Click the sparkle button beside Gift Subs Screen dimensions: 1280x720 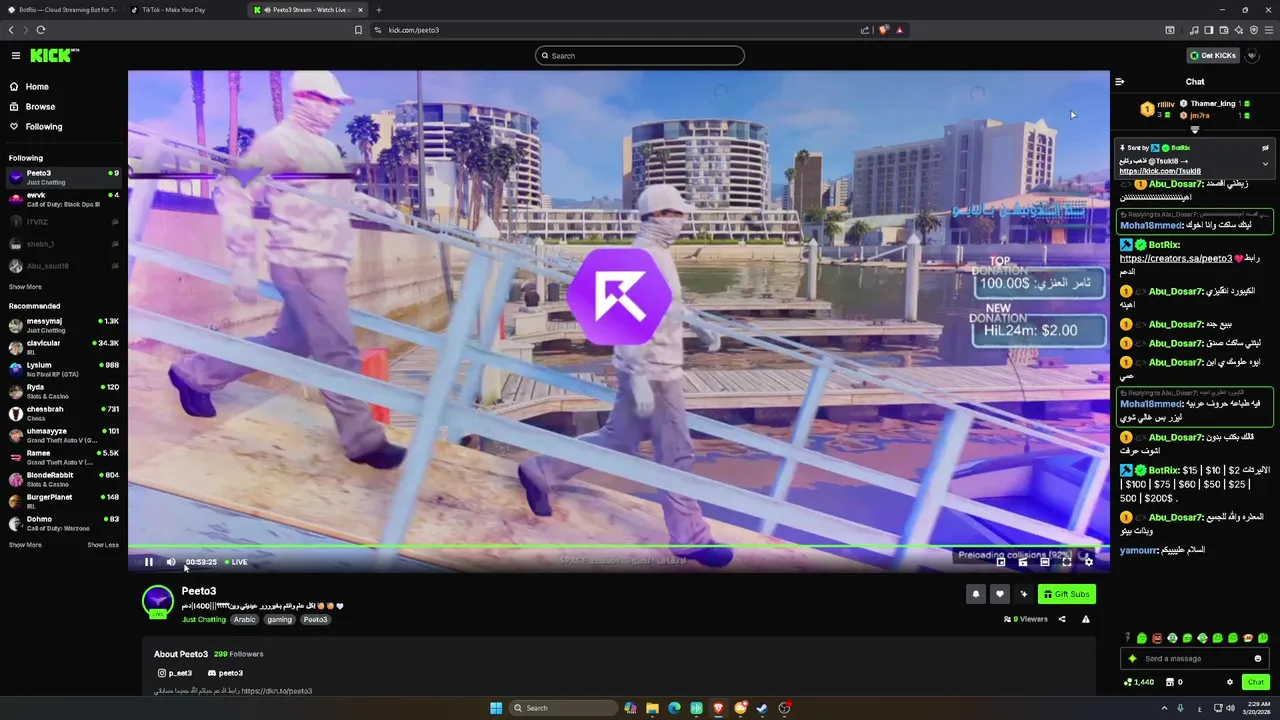click(1023, 594)
